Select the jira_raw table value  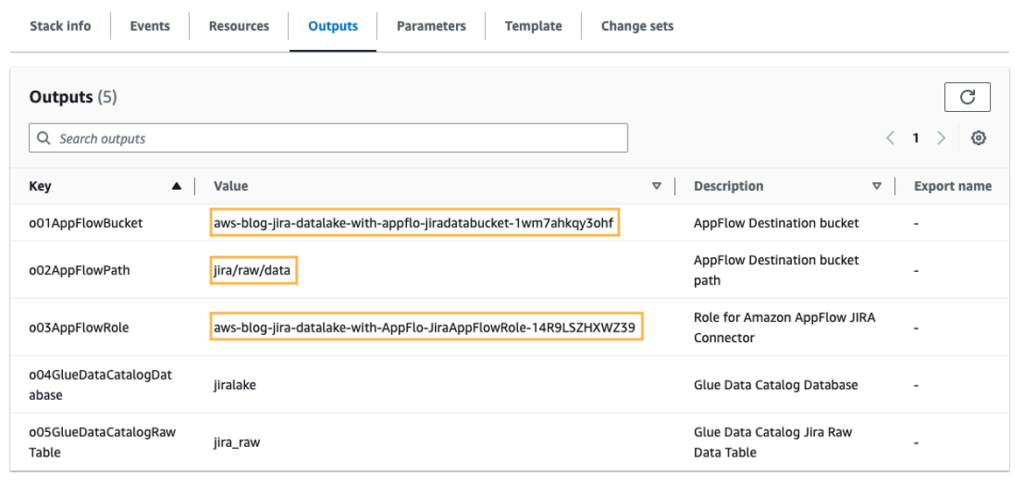(x=236, y=442)
